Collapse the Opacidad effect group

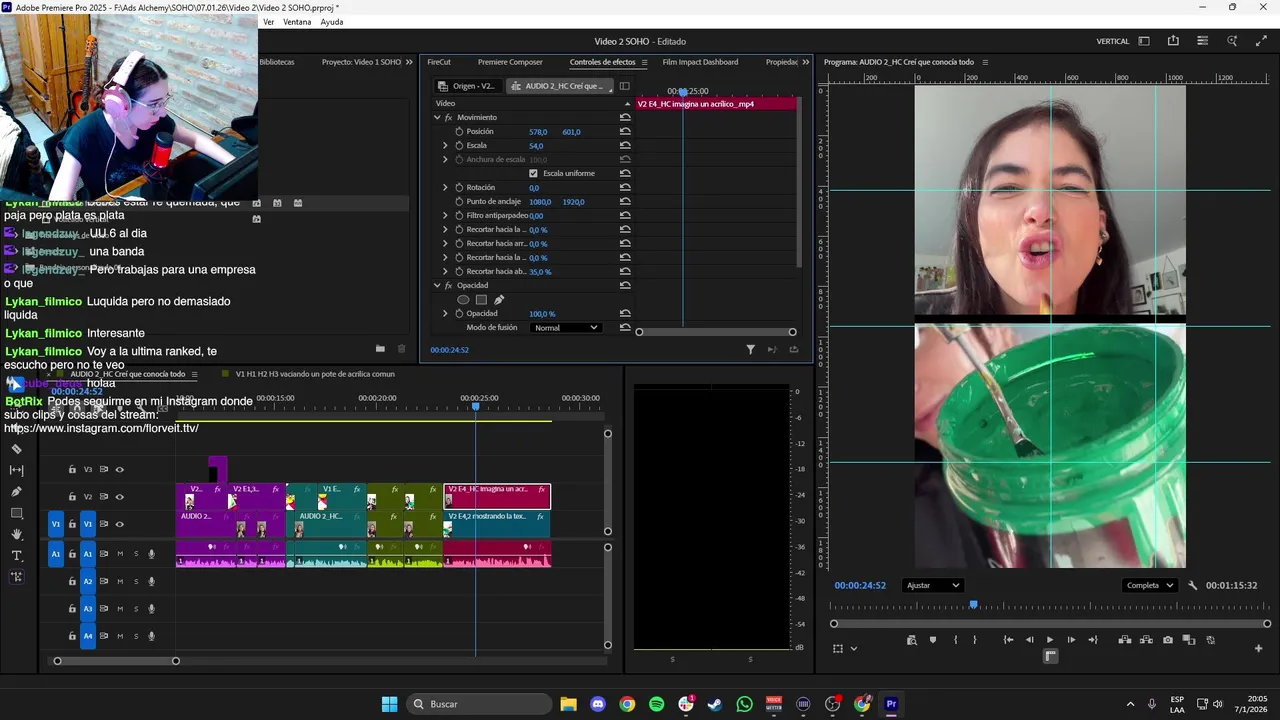(437, 285)
